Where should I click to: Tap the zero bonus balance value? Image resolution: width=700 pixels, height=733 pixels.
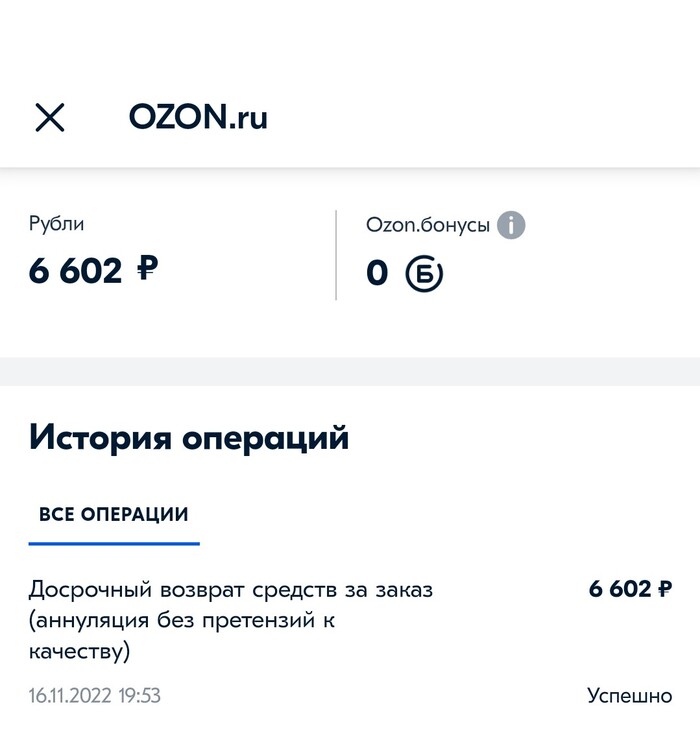377,272
